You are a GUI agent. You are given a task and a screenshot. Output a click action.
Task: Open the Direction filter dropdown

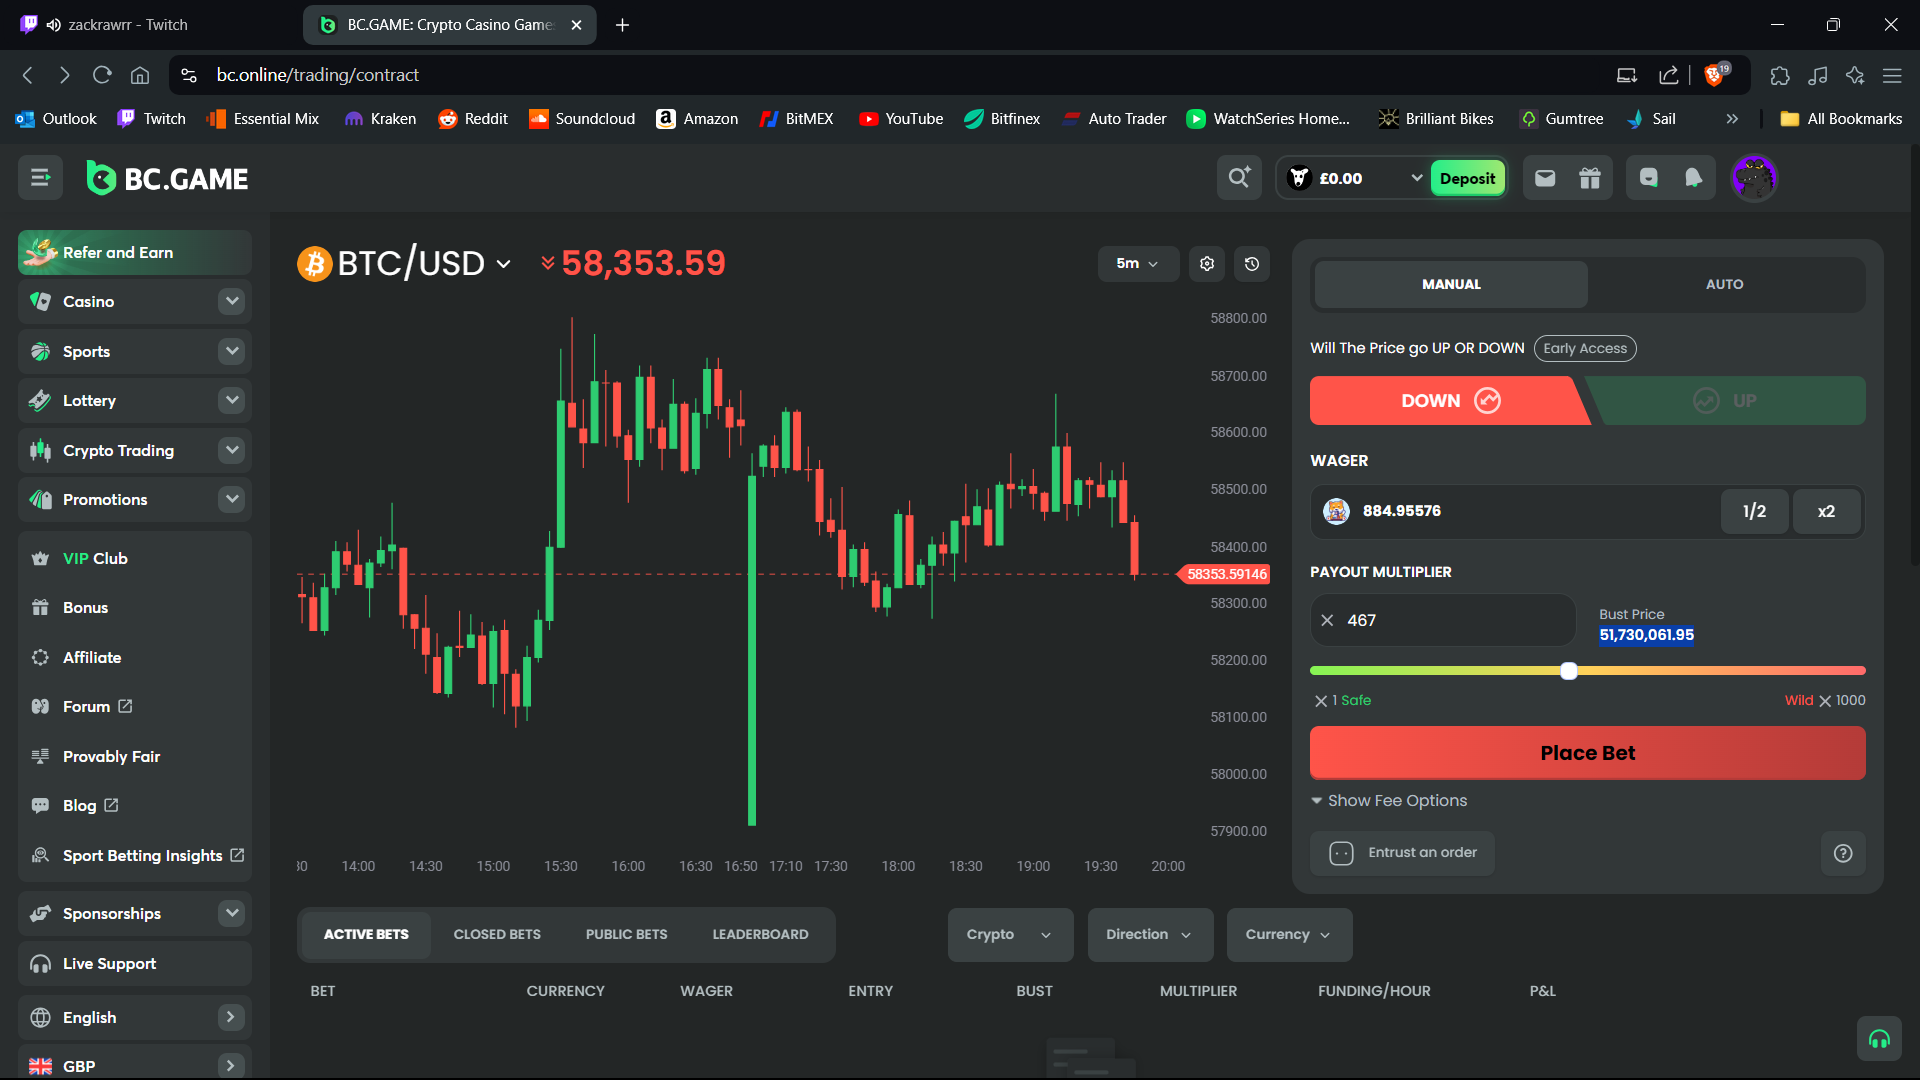pyautogui.click(x=1150, y=935)
